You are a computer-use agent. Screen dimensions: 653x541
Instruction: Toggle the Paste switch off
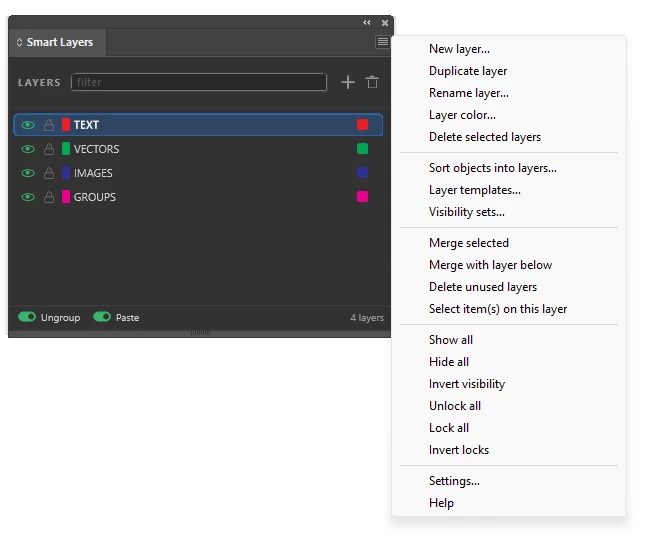(x=102, y=317)
